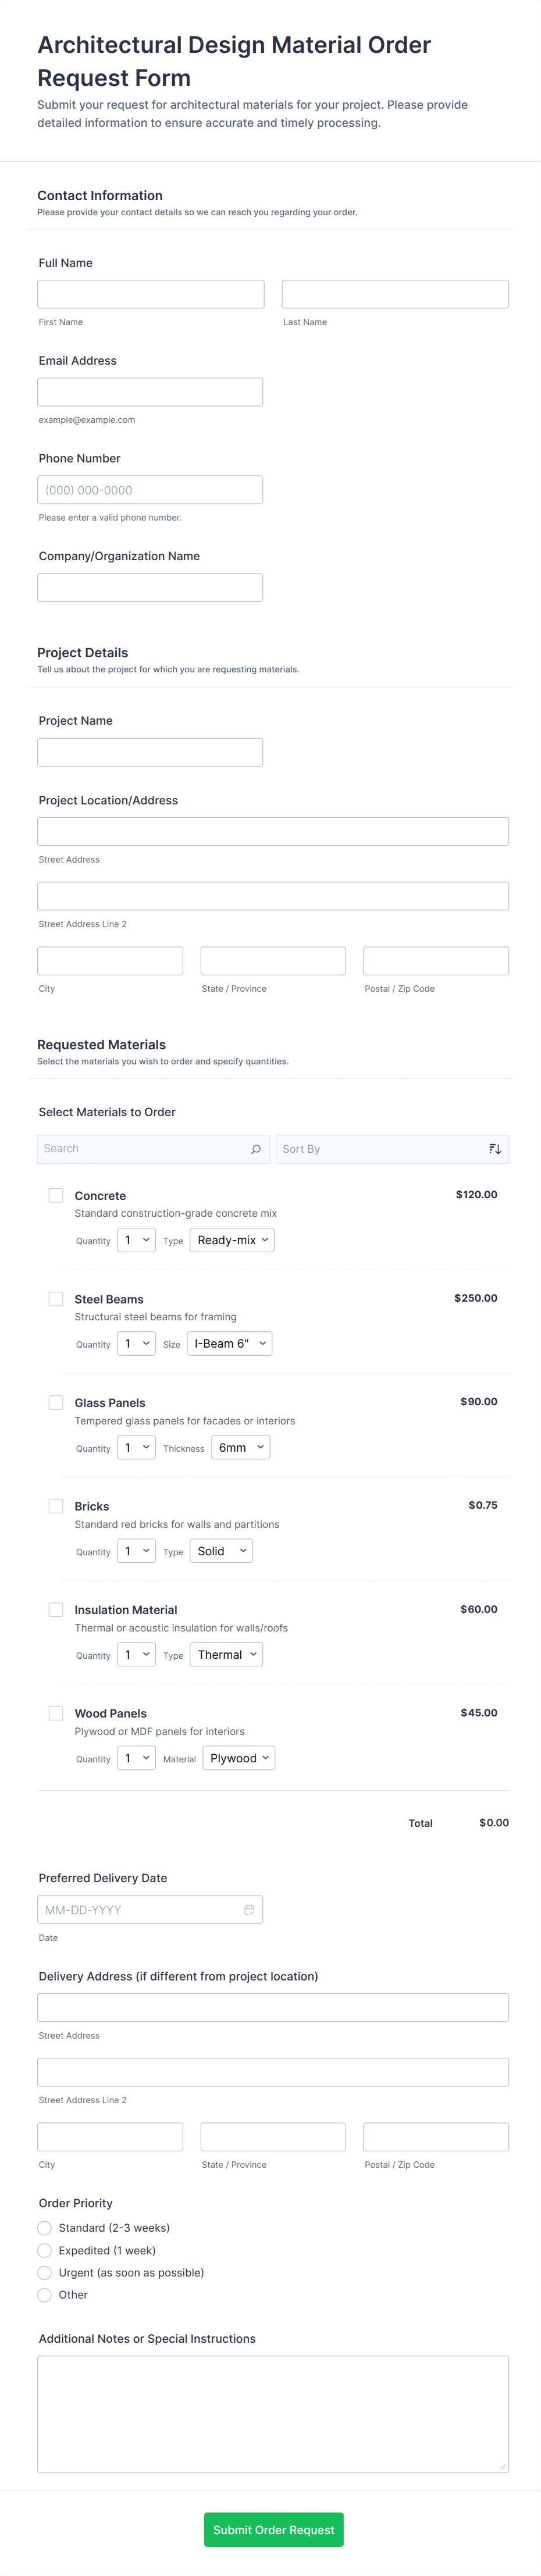This screenshot has height=2576, width=541.
Task: Expand Steel Beams Size dropdown
Action: [229, 1343]
